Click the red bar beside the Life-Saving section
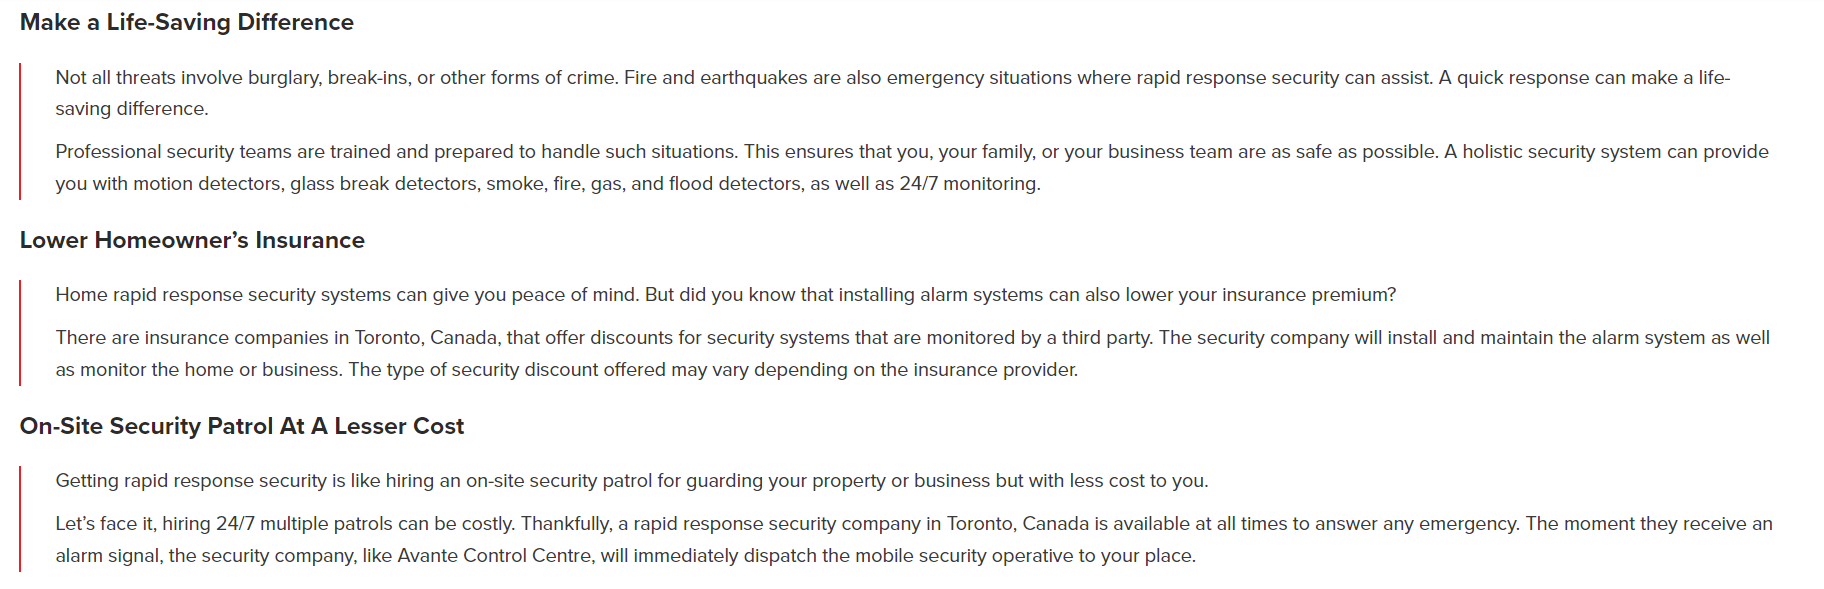 [x=20, y=131]
